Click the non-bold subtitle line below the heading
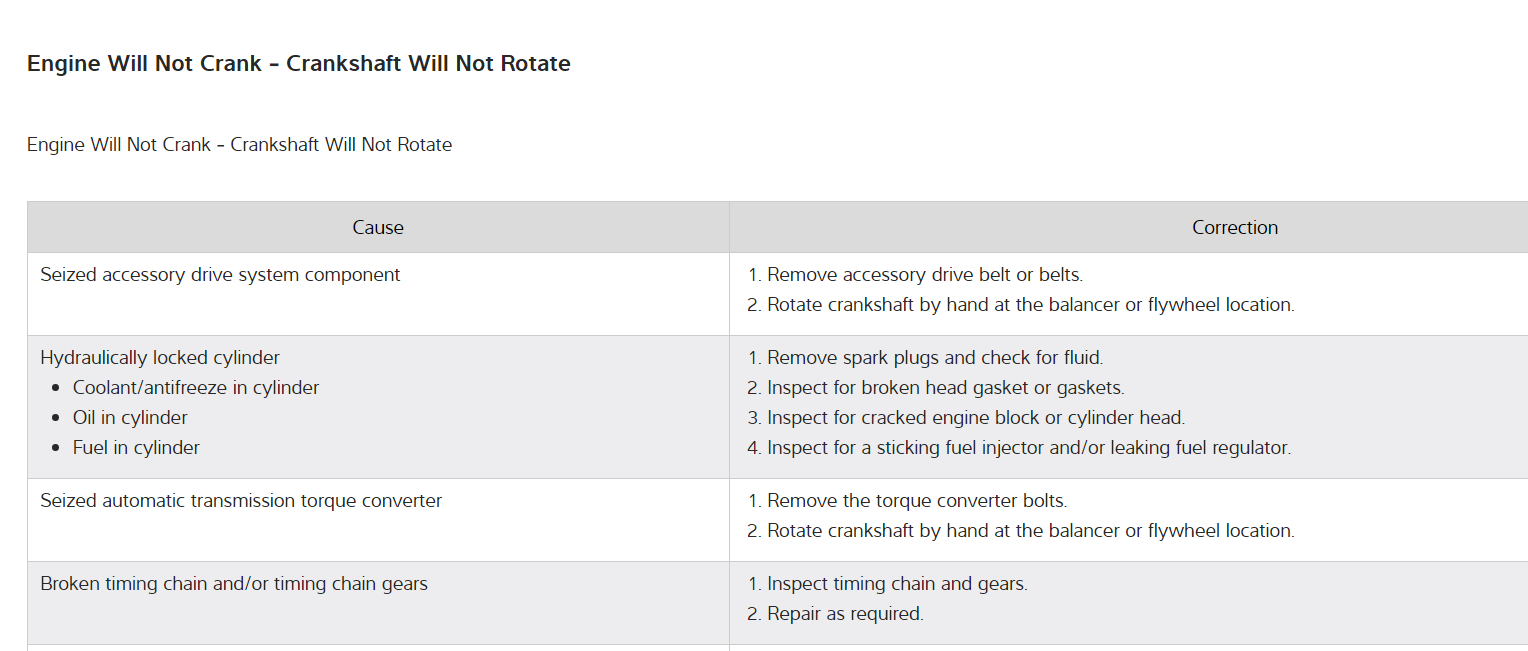This screenshot has width=1528, height=651. coord(239,145)
